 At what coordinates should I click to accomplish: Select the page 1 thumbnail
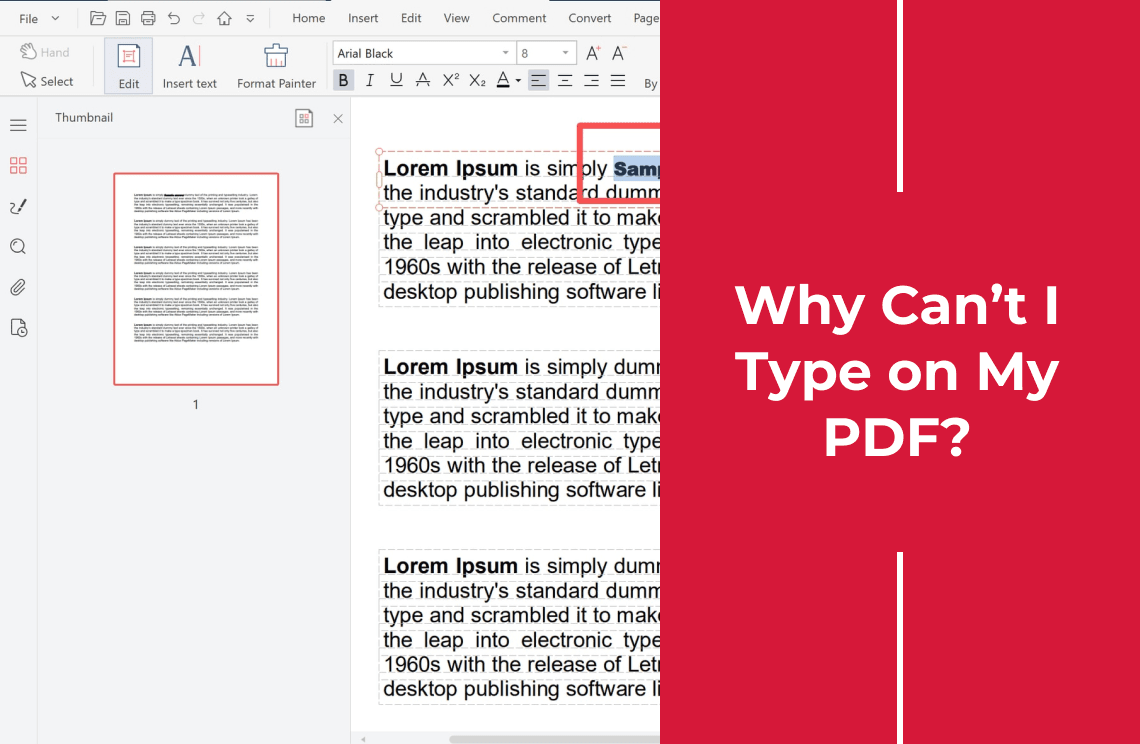[x=196, y=279]
